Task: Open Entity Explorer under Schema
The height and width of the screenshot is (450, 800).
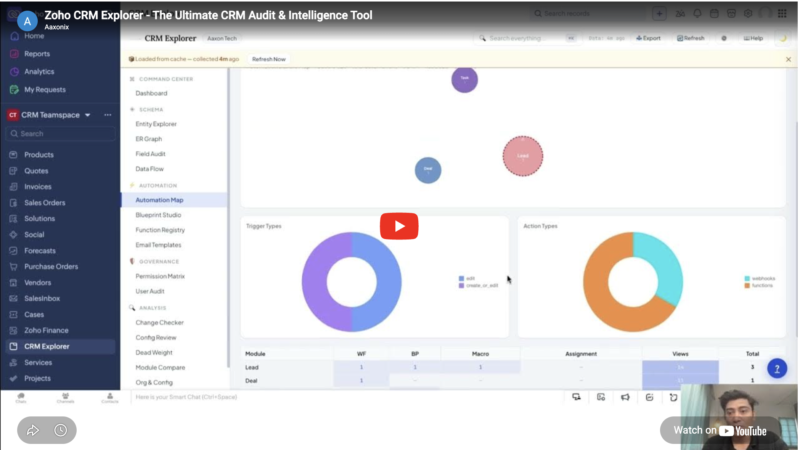Action: point(156,124)
